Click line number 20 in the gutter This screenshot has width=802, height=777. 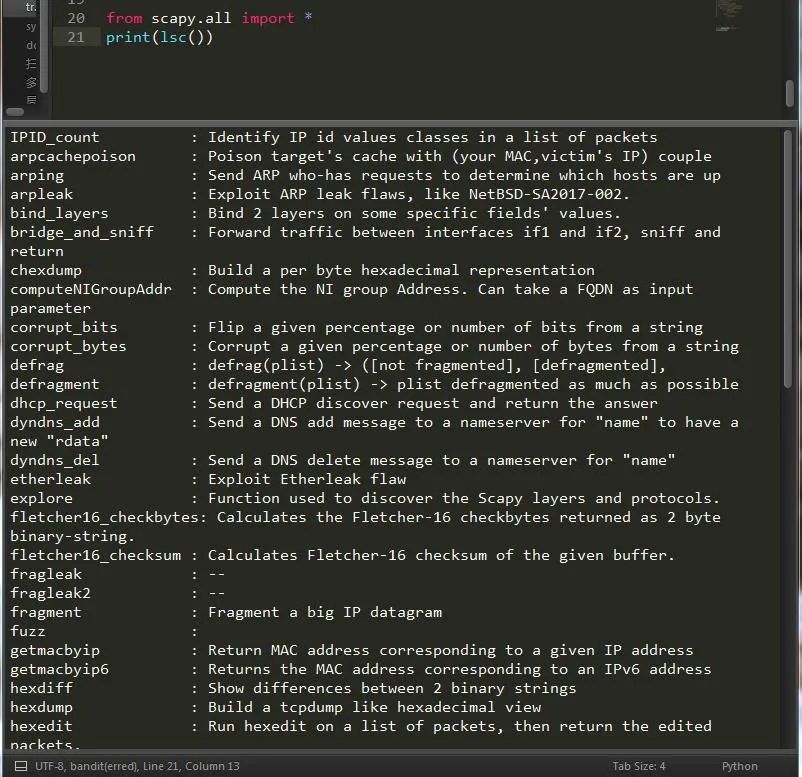[76, 18]
